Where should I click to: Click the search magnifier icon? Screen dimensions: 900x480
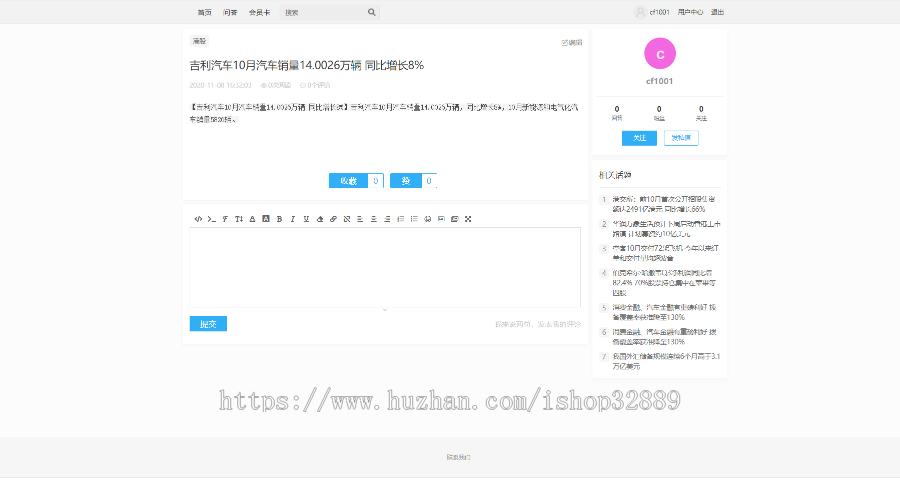[x=372, y=12]
